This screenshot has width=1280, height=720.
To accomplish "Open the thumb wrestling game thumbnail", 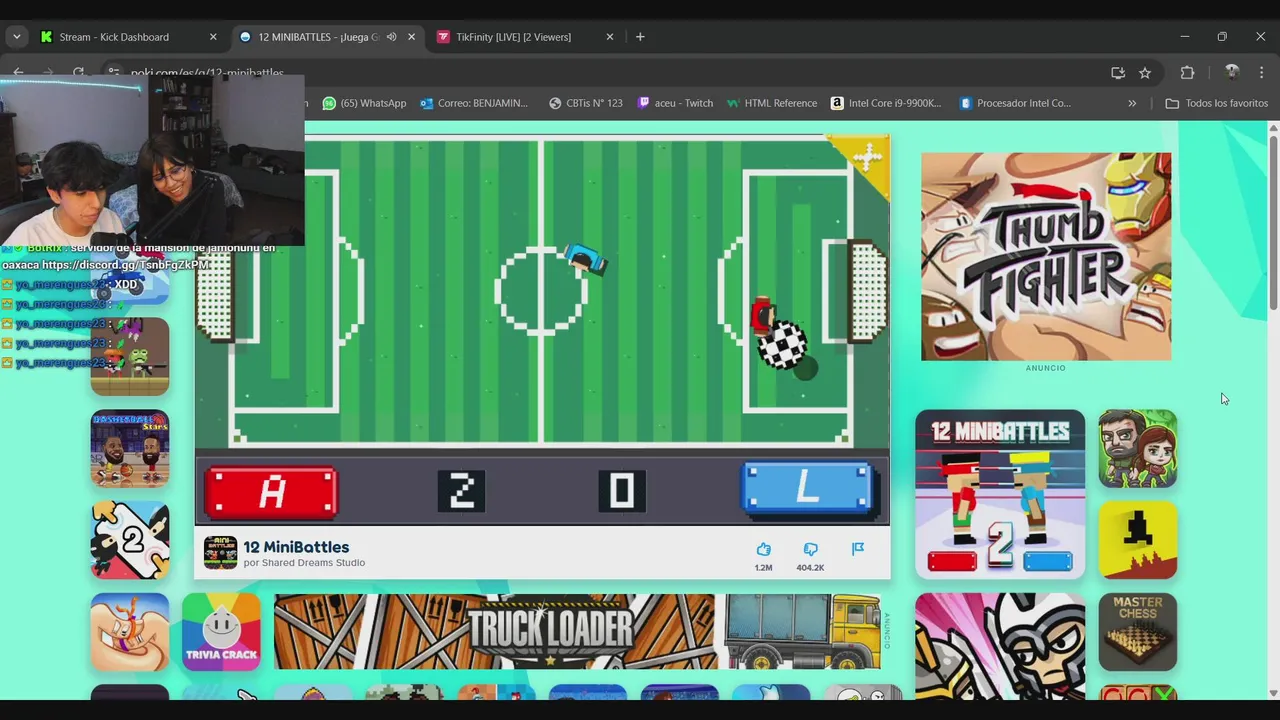I will pyautogui.click(x=130, y=632).
